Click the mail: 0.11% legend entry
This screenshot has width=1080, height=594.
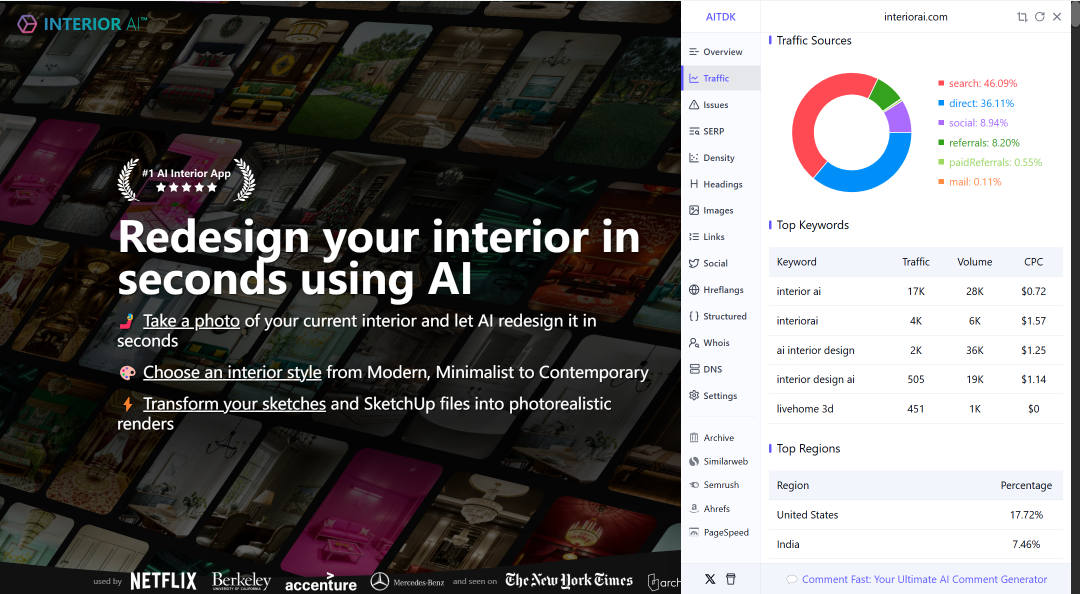tap(970, 182)
